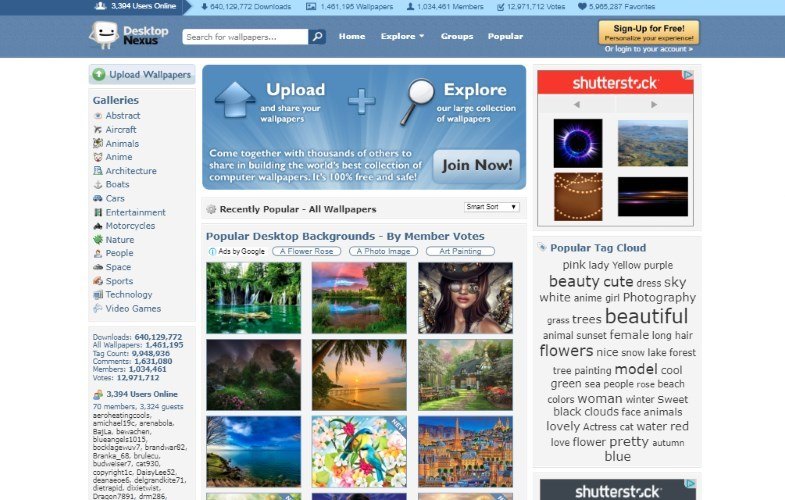
Task: Open the Smart Sort dropdown
Action: coord(492,207)
